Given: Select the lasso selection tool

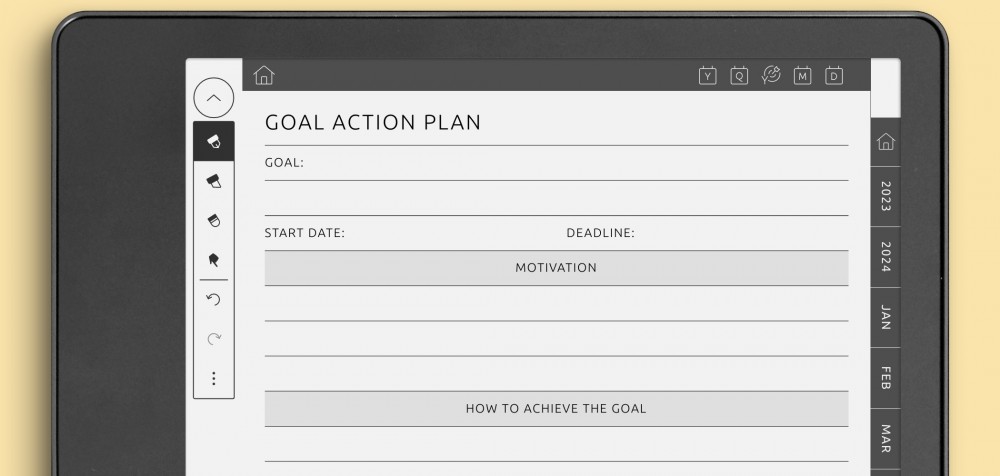Looking at the screenshot, I should (213, 260).
